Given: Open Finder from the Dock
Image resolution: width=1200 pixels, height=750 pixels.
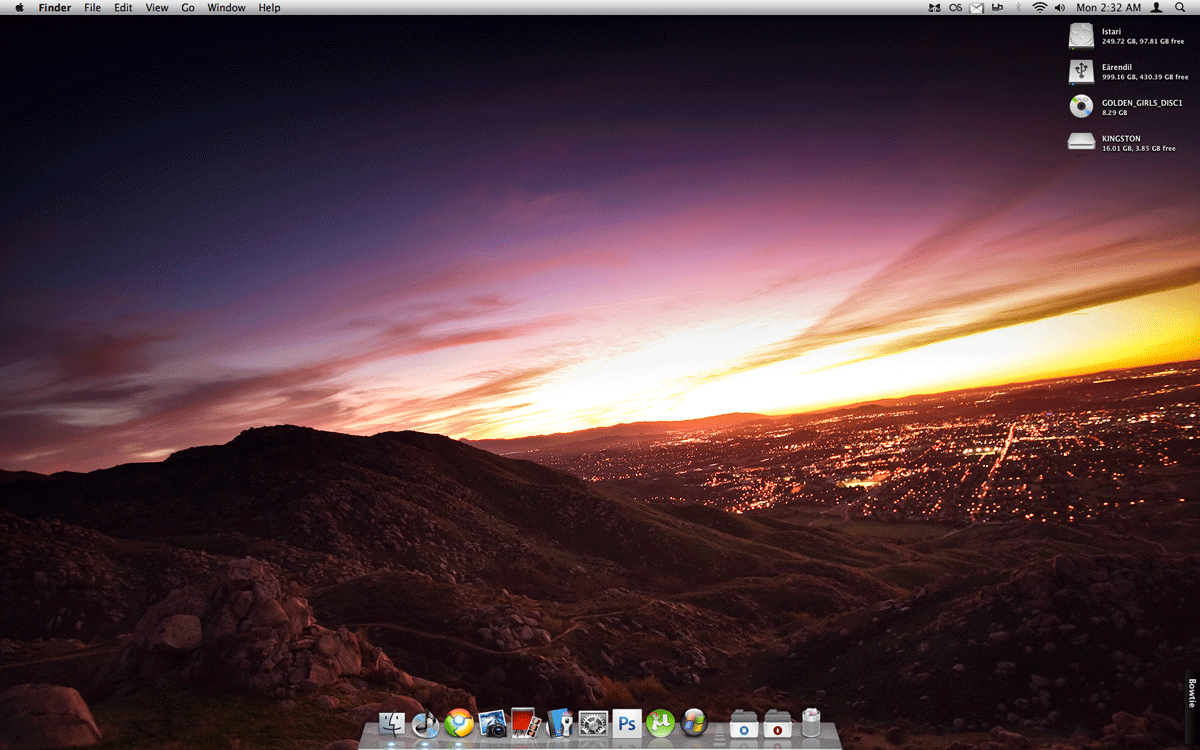Looking at the screenshot, I should [x=392, y=724].
